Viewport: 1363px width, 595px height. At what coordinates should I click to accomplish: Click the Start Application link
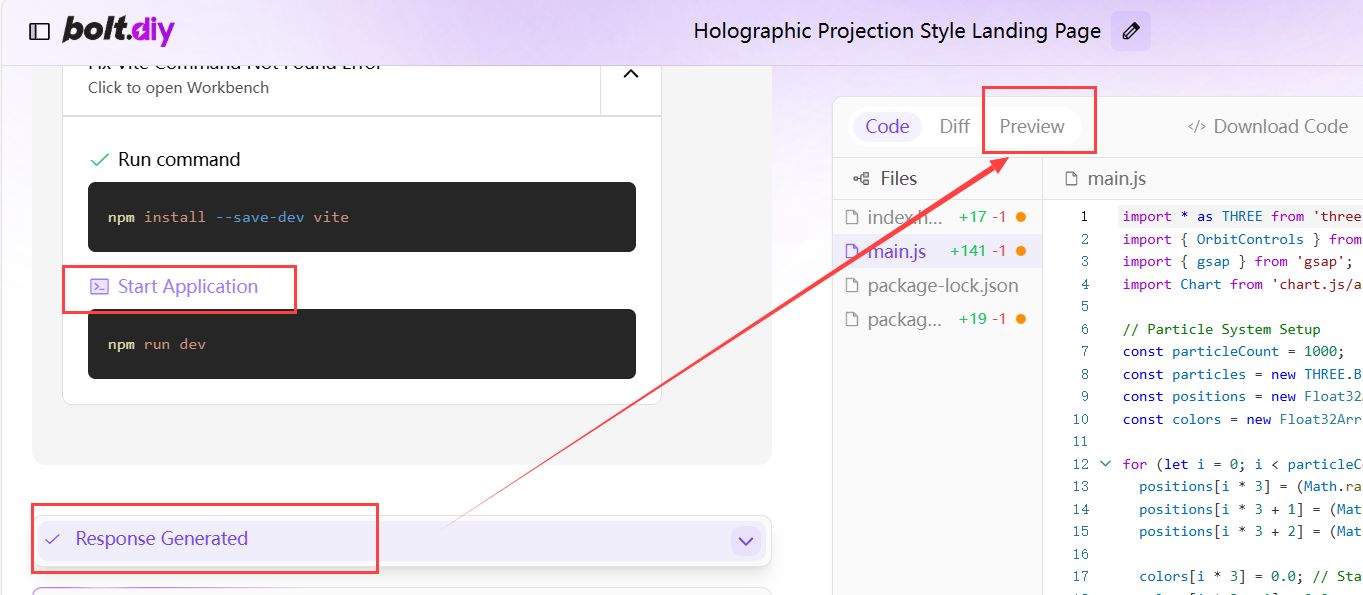click(x=188, y=287)
